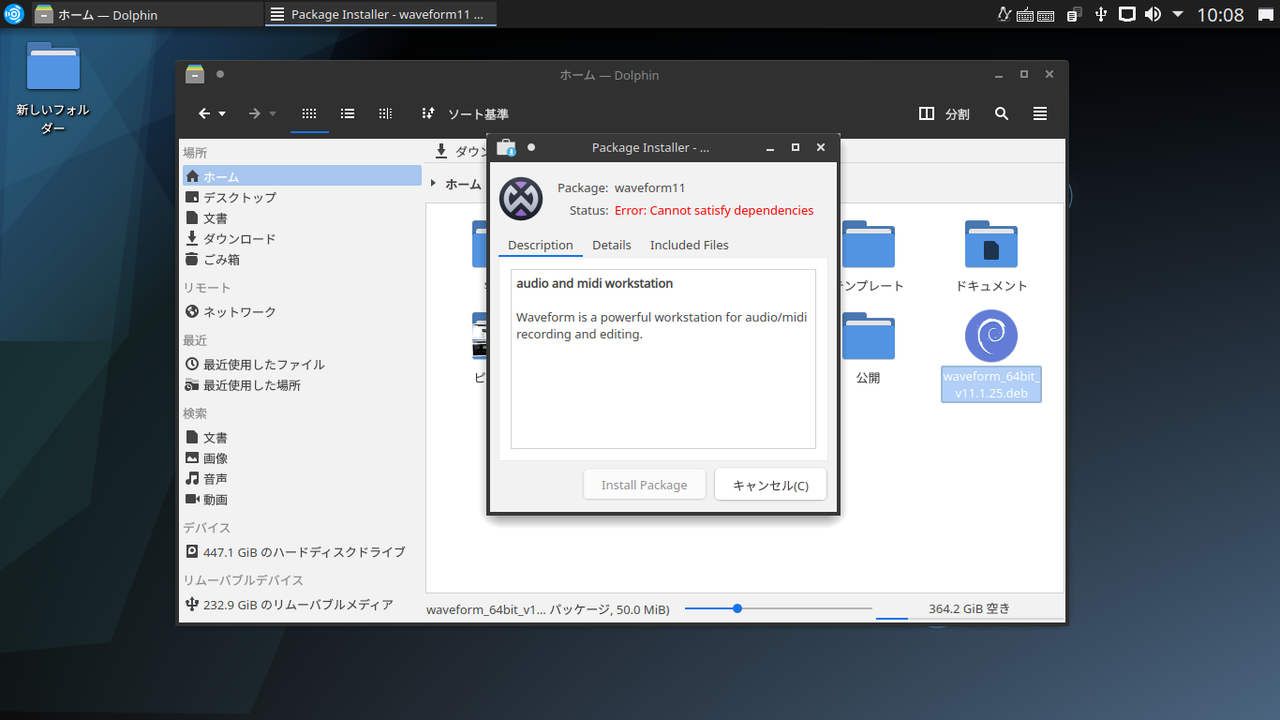
Task: Switch Dolphin to icons view mode
Action: 309,113
